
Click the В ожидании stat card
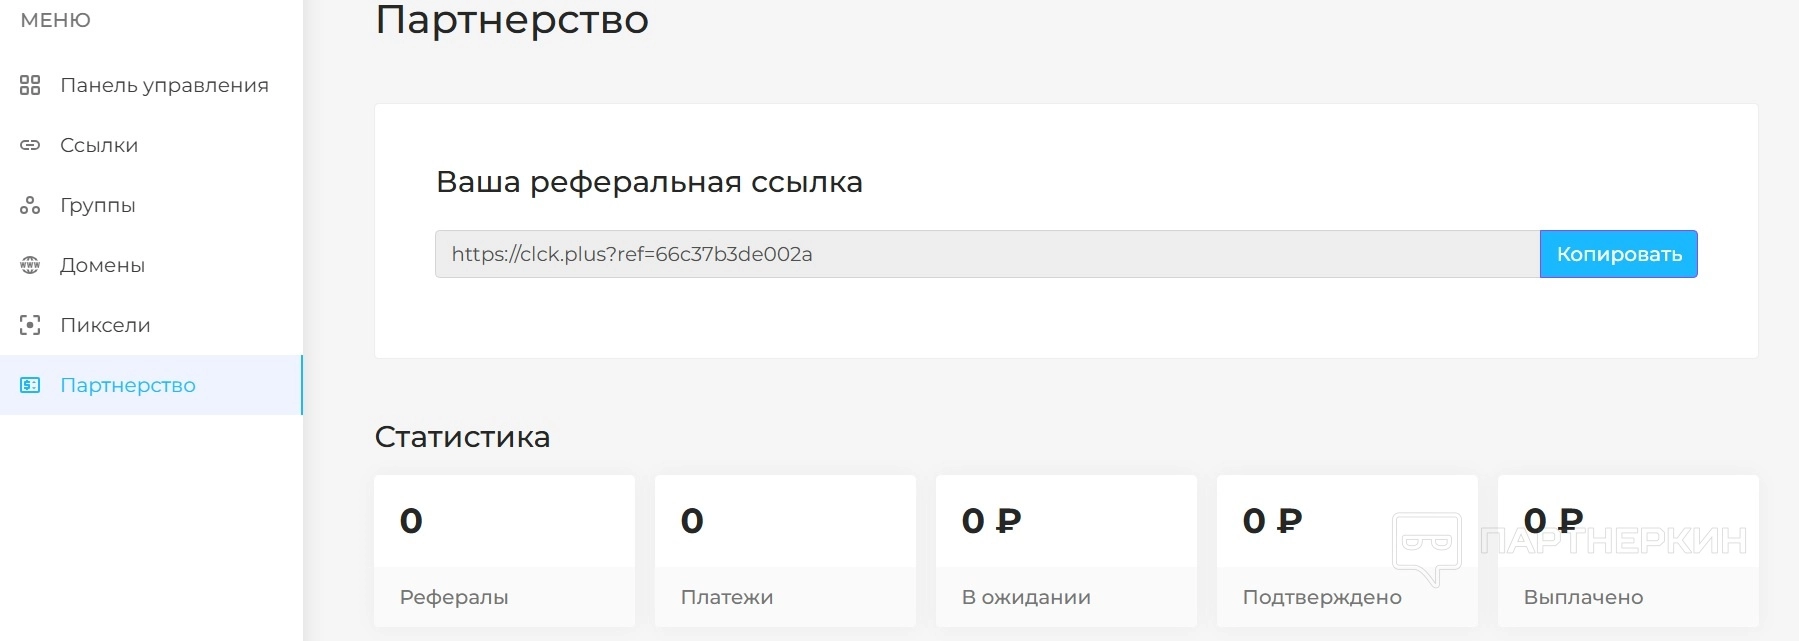point(1066,551)
